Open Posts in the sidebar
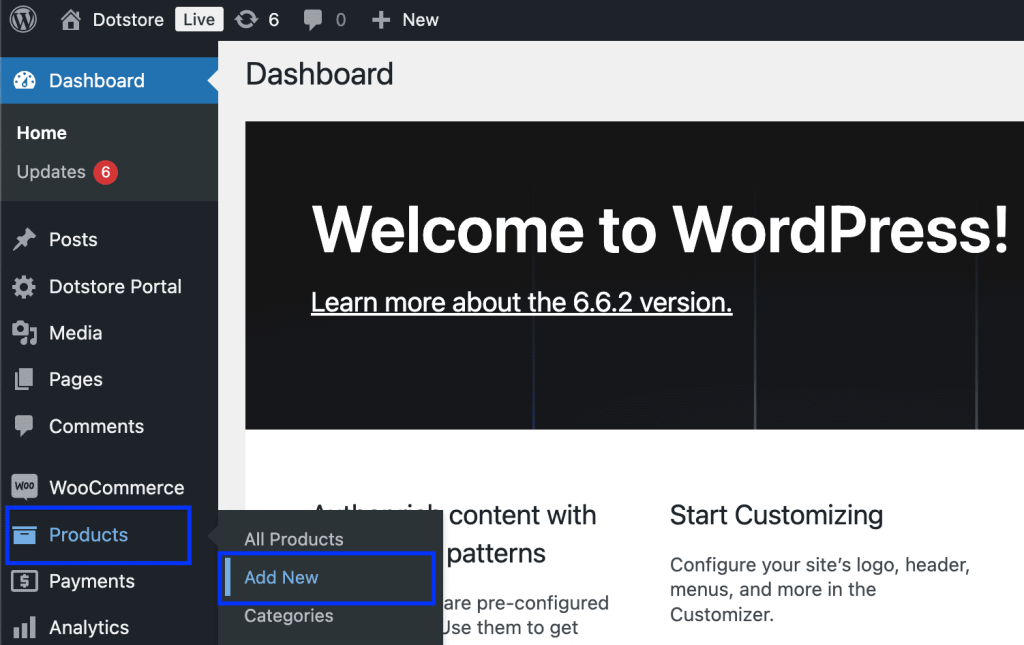 [73, 240]
